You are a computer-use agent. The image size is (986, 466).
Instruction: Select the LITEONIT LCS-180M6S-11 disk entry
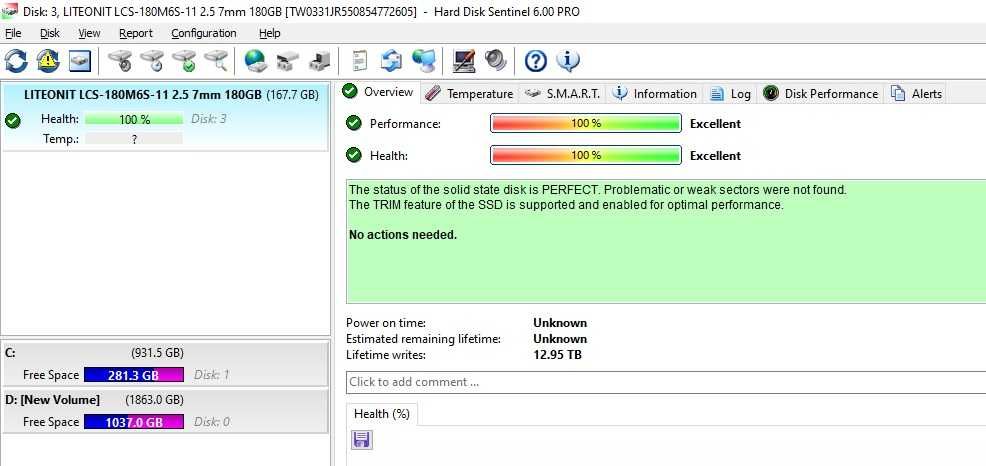[165, 117]
